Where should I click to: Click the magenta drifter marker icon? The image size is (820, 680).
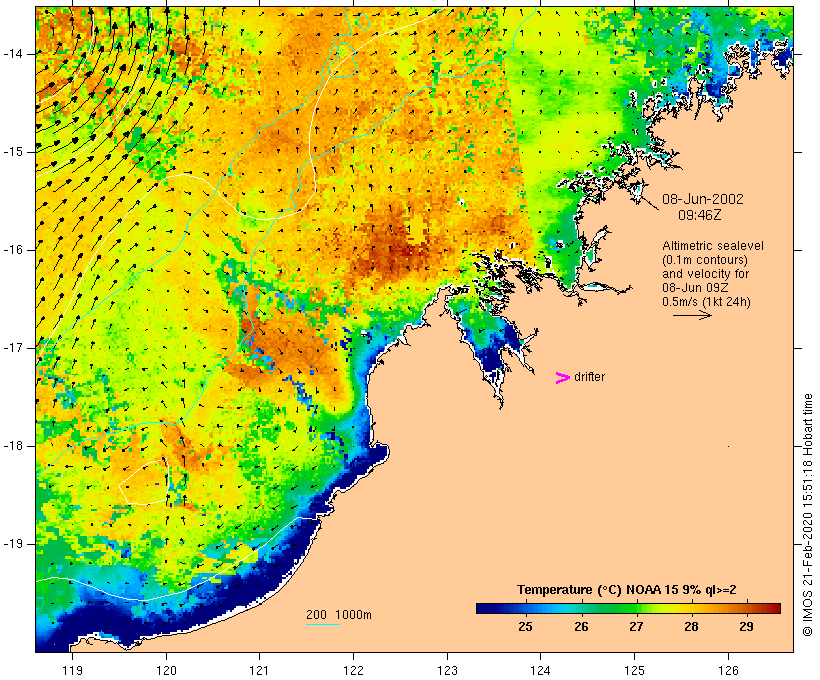click(562, 378)
